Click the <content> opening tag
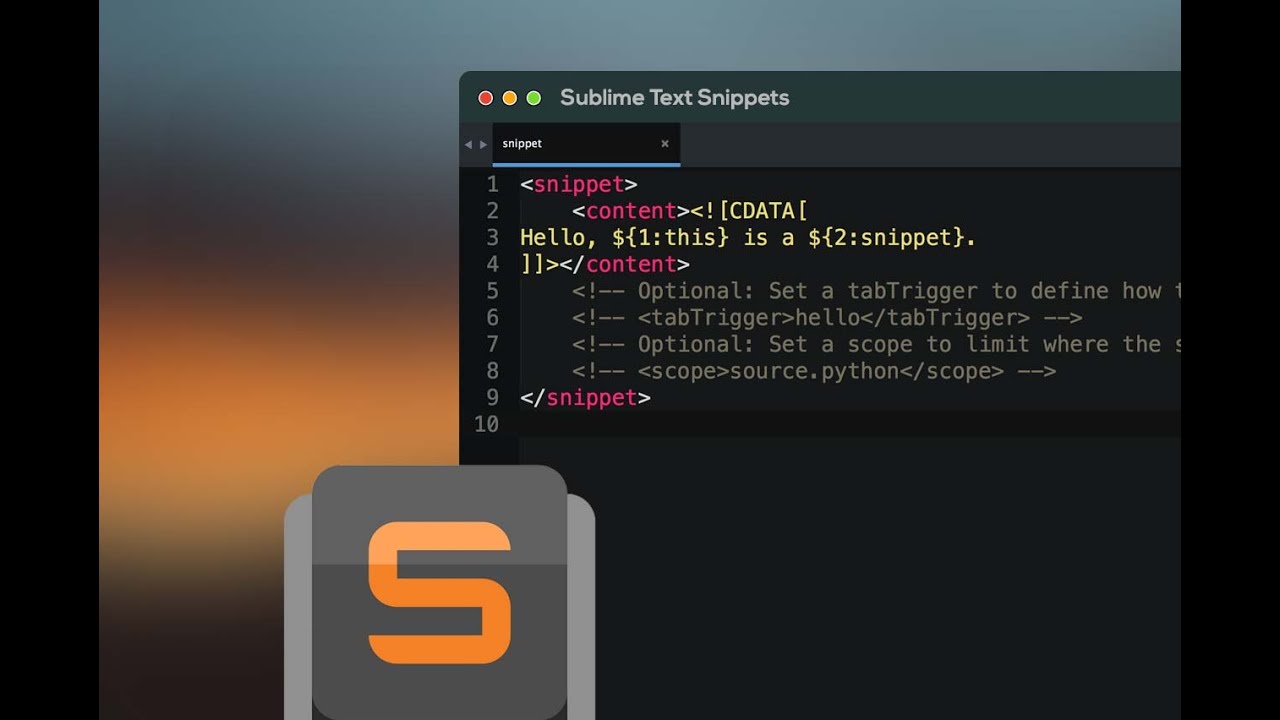The height and width of the screenshot is (720, 1280). click(x=631, y=211)
